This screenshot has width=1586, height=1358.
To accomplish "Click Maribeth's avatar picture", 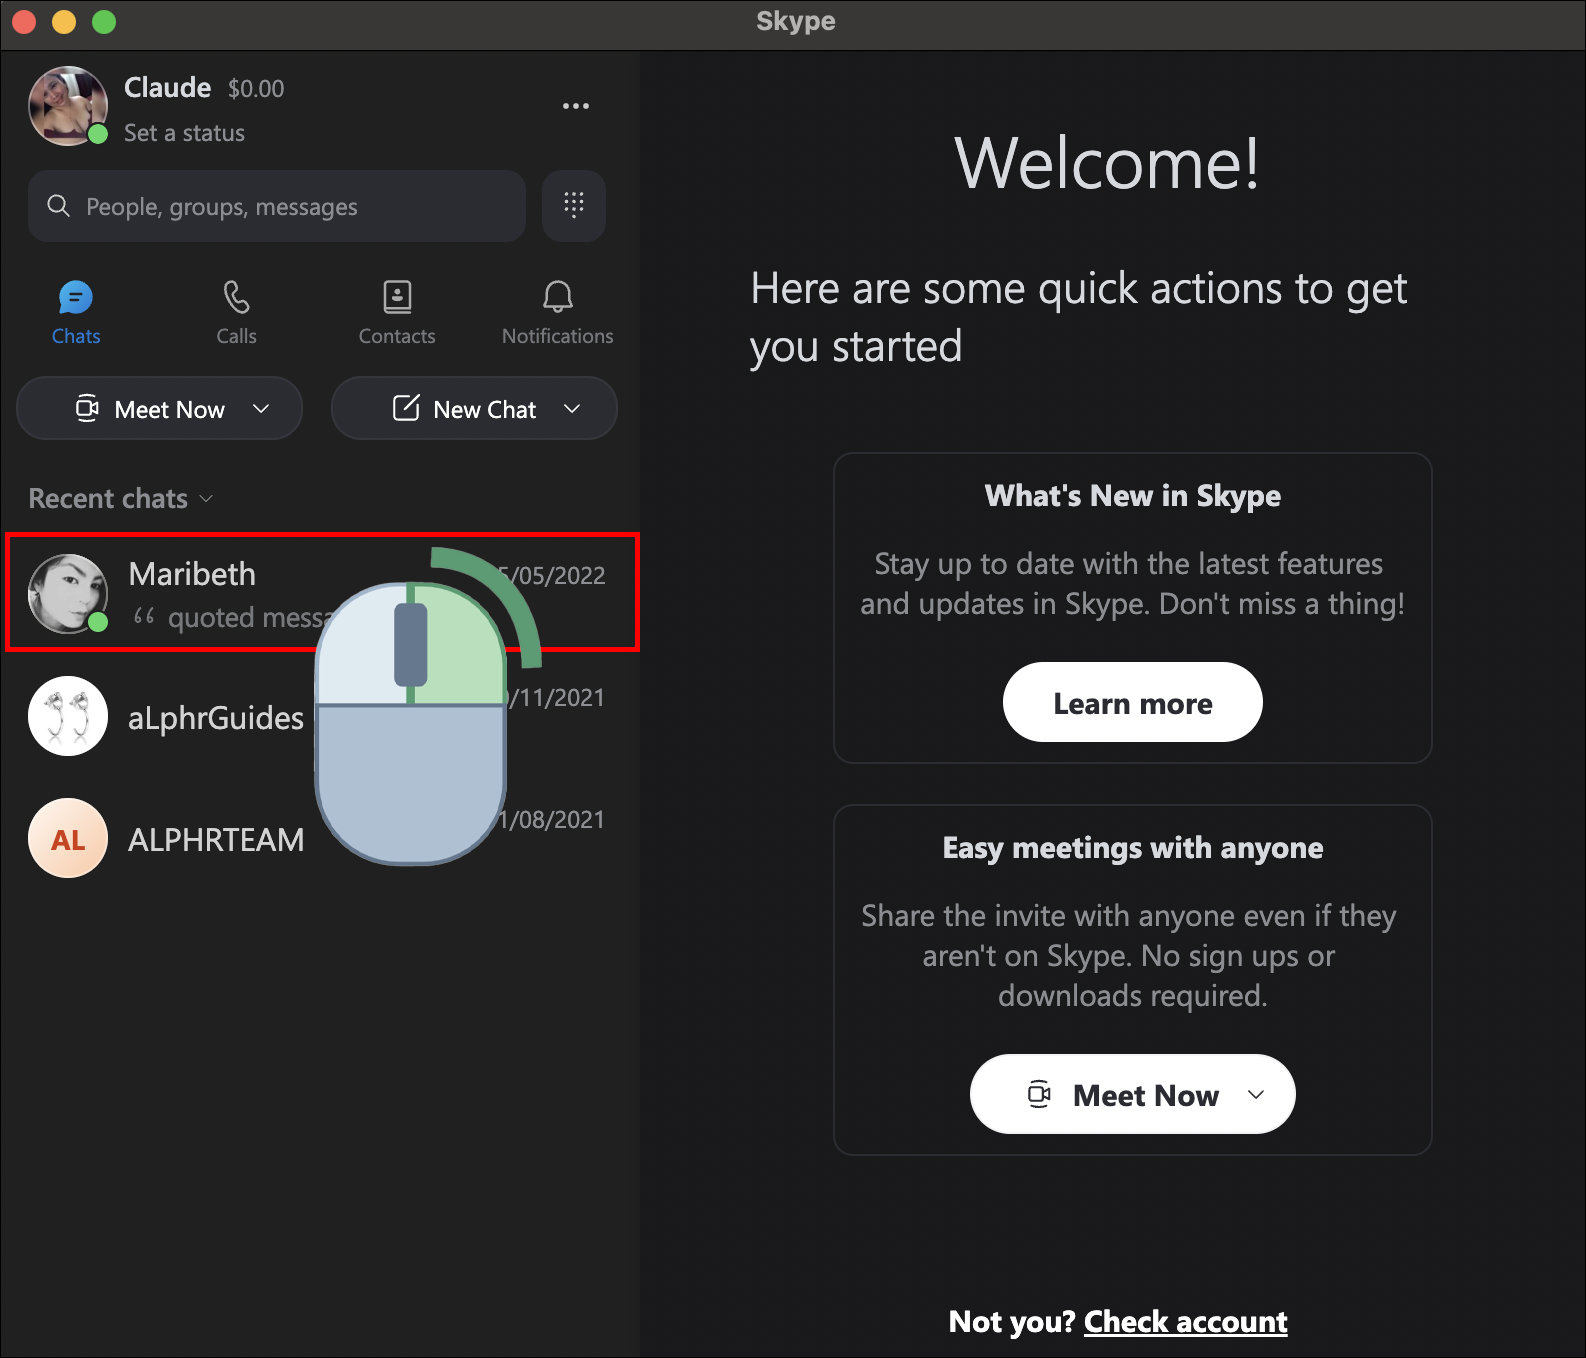I will pyautogui.click(x=67, y=594).
